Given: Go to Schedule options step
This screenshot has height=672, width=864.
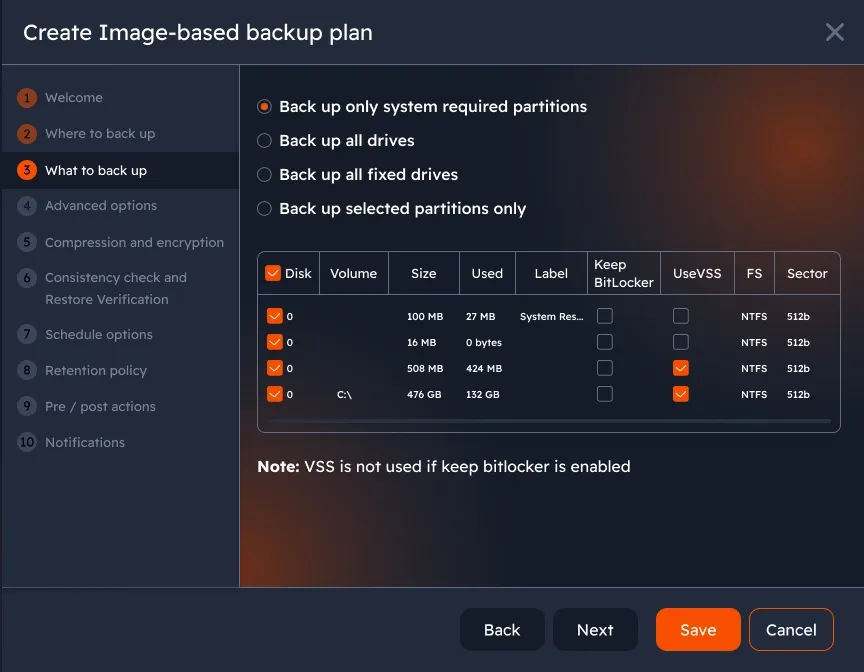Looking at the screenshot, I should [x=98, y=335].
